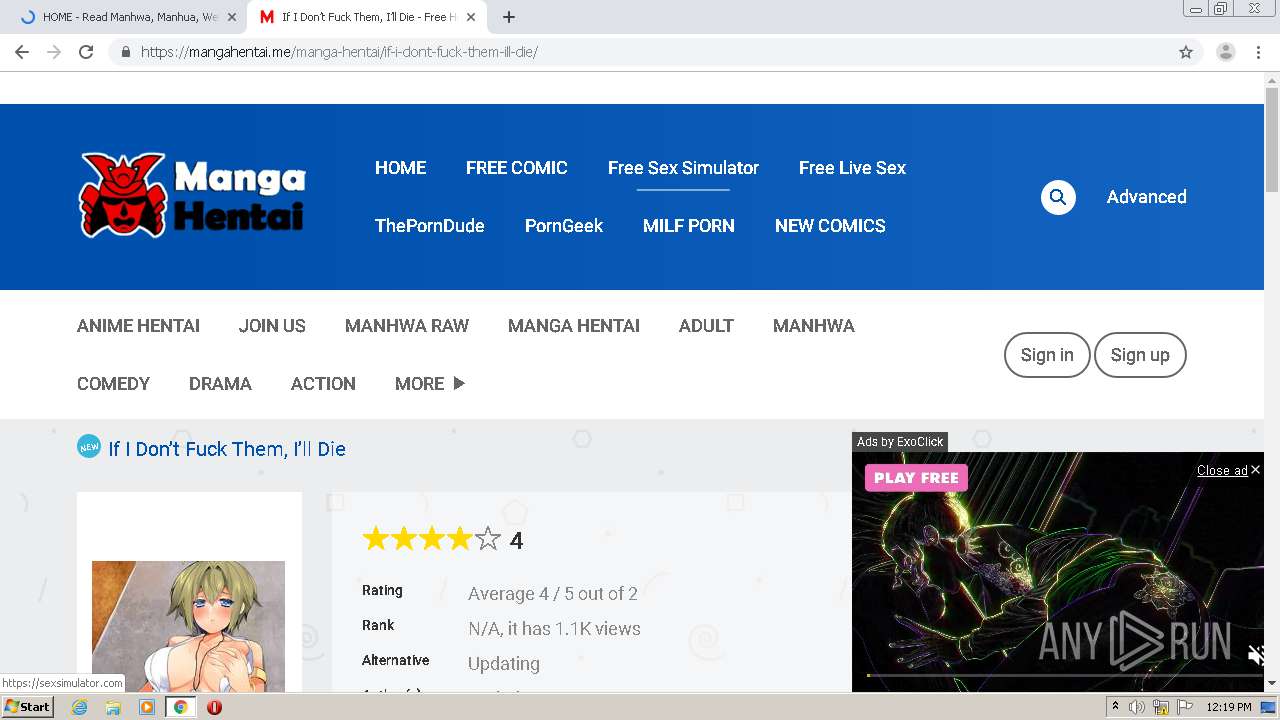Open the media player taskbar icon
This screenshot has height=720, width=1280.
pos(147,707)
